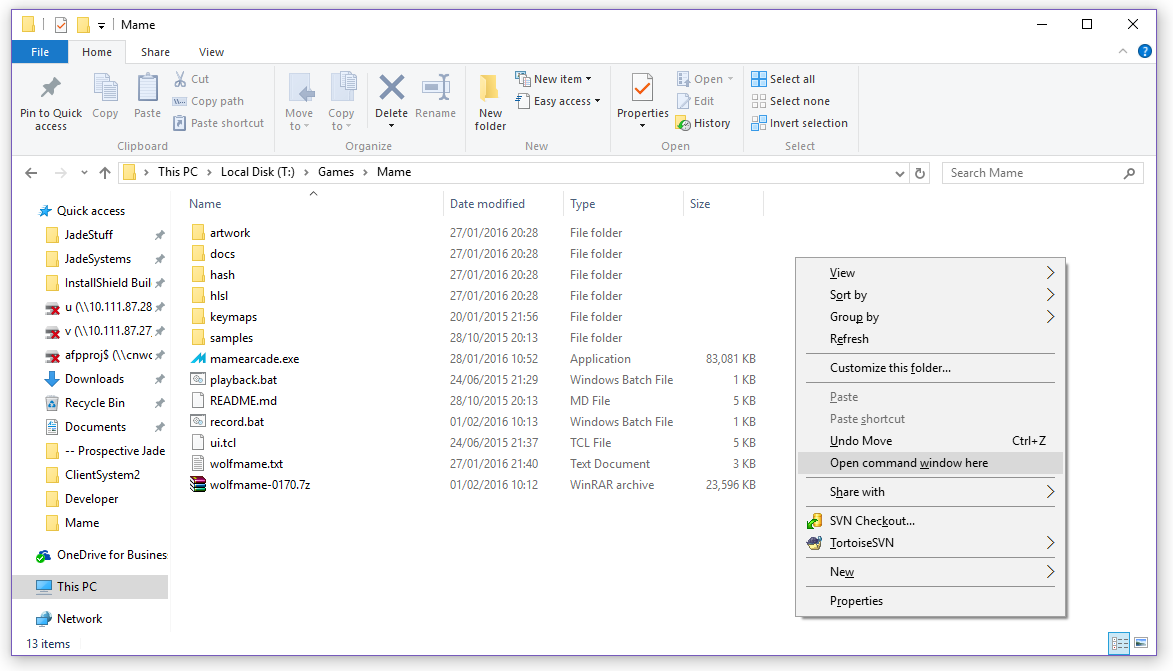
Task: Open the quick access toolbar customize arrow
Action: click(x=102, y=25)
